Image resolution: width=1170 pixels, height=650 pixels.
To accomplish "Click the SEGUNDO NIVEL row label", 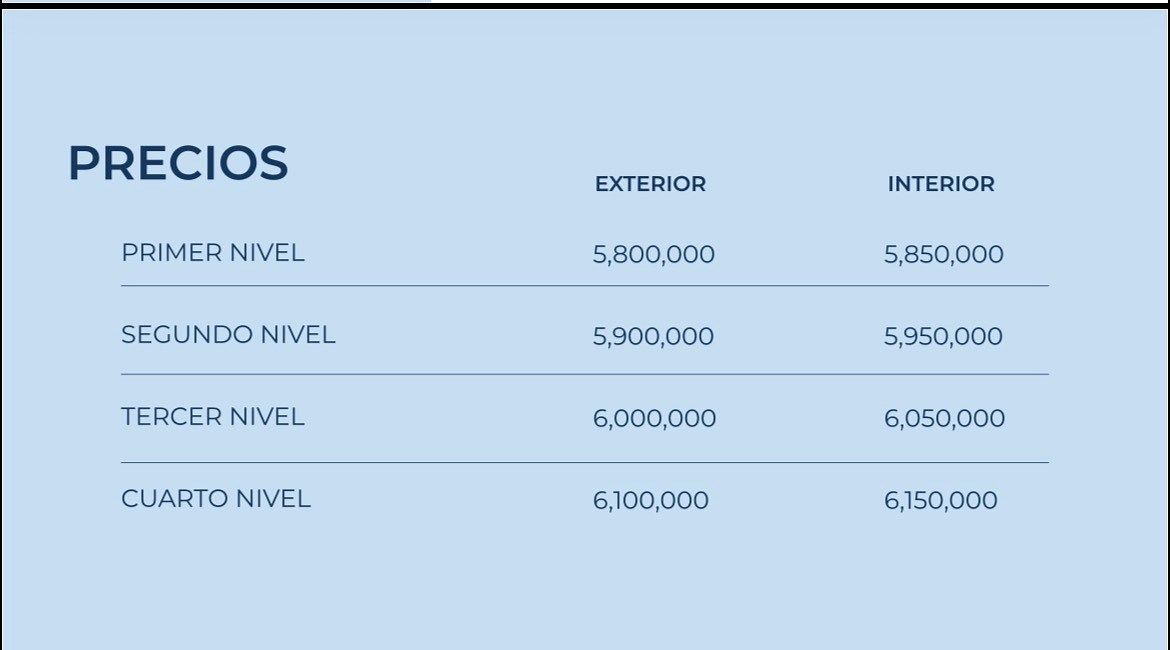I will (x=228, y=334).
